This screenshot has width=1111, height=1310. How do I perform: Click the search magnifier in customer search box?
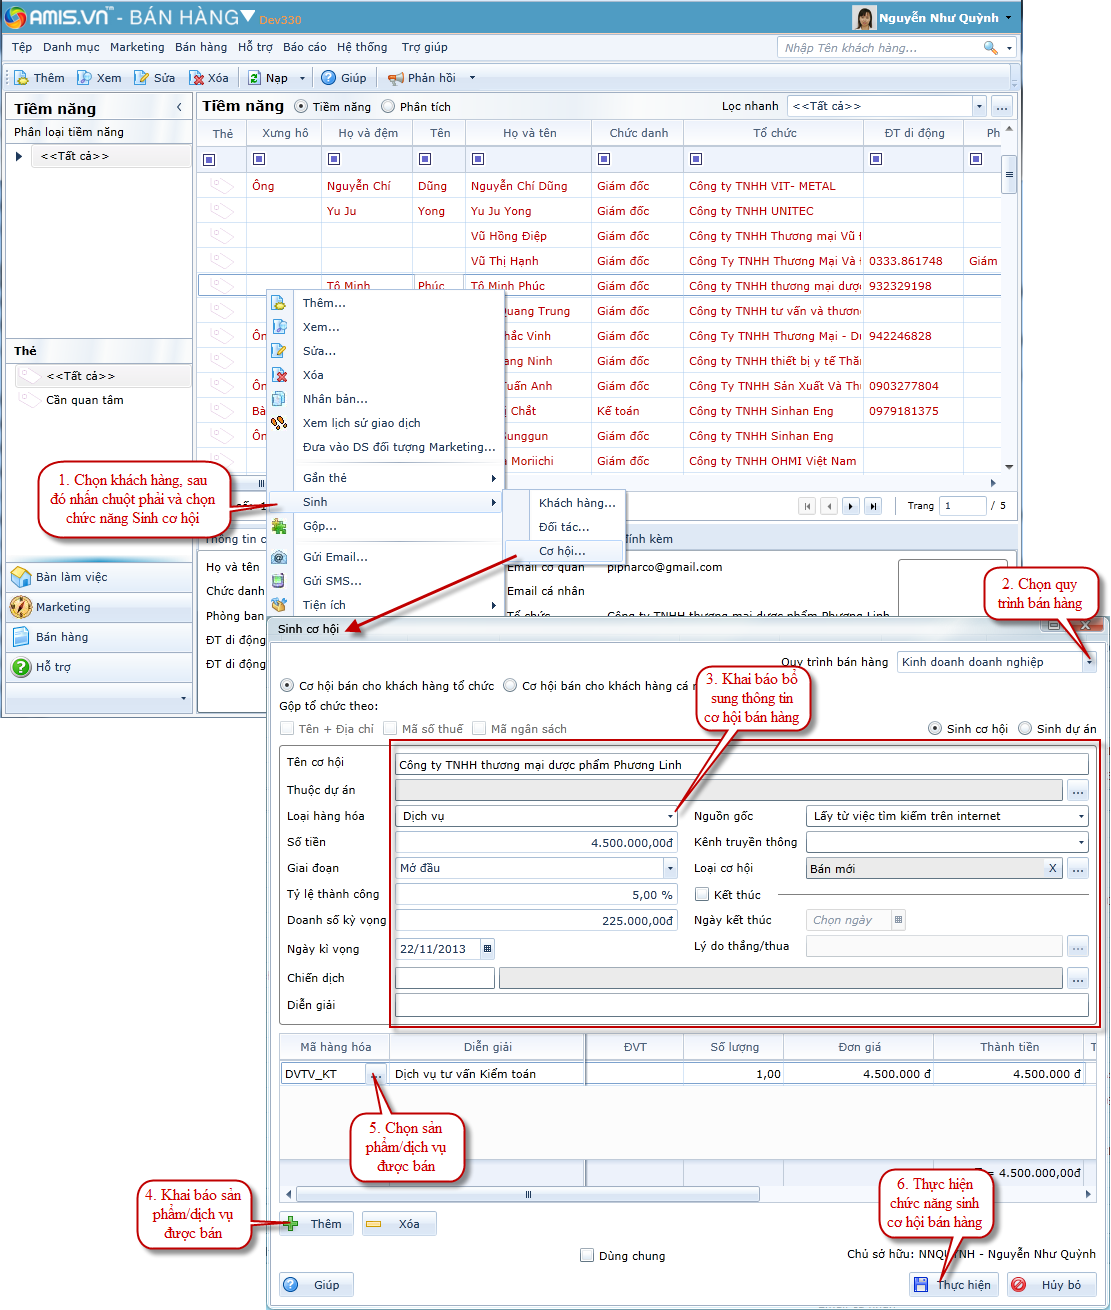[990, 48]
